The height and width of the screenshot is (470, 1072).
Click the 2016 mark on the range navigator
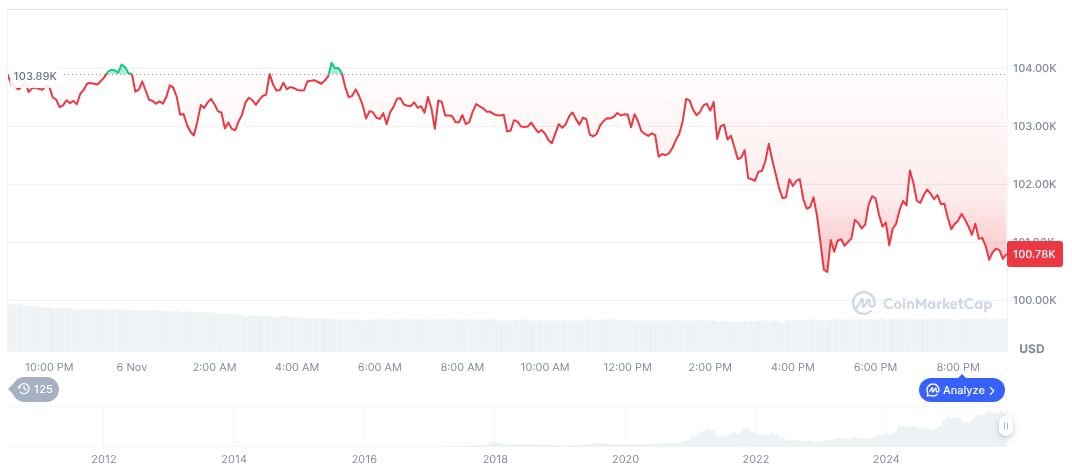click(364, 459)
